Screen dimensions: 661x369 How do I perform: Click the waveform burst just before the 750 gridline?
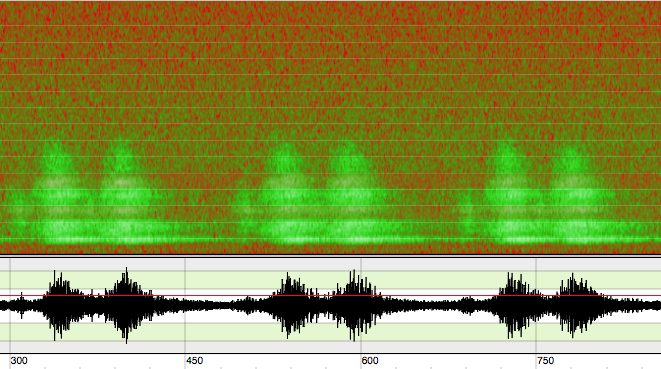click(x=516, y=305)
